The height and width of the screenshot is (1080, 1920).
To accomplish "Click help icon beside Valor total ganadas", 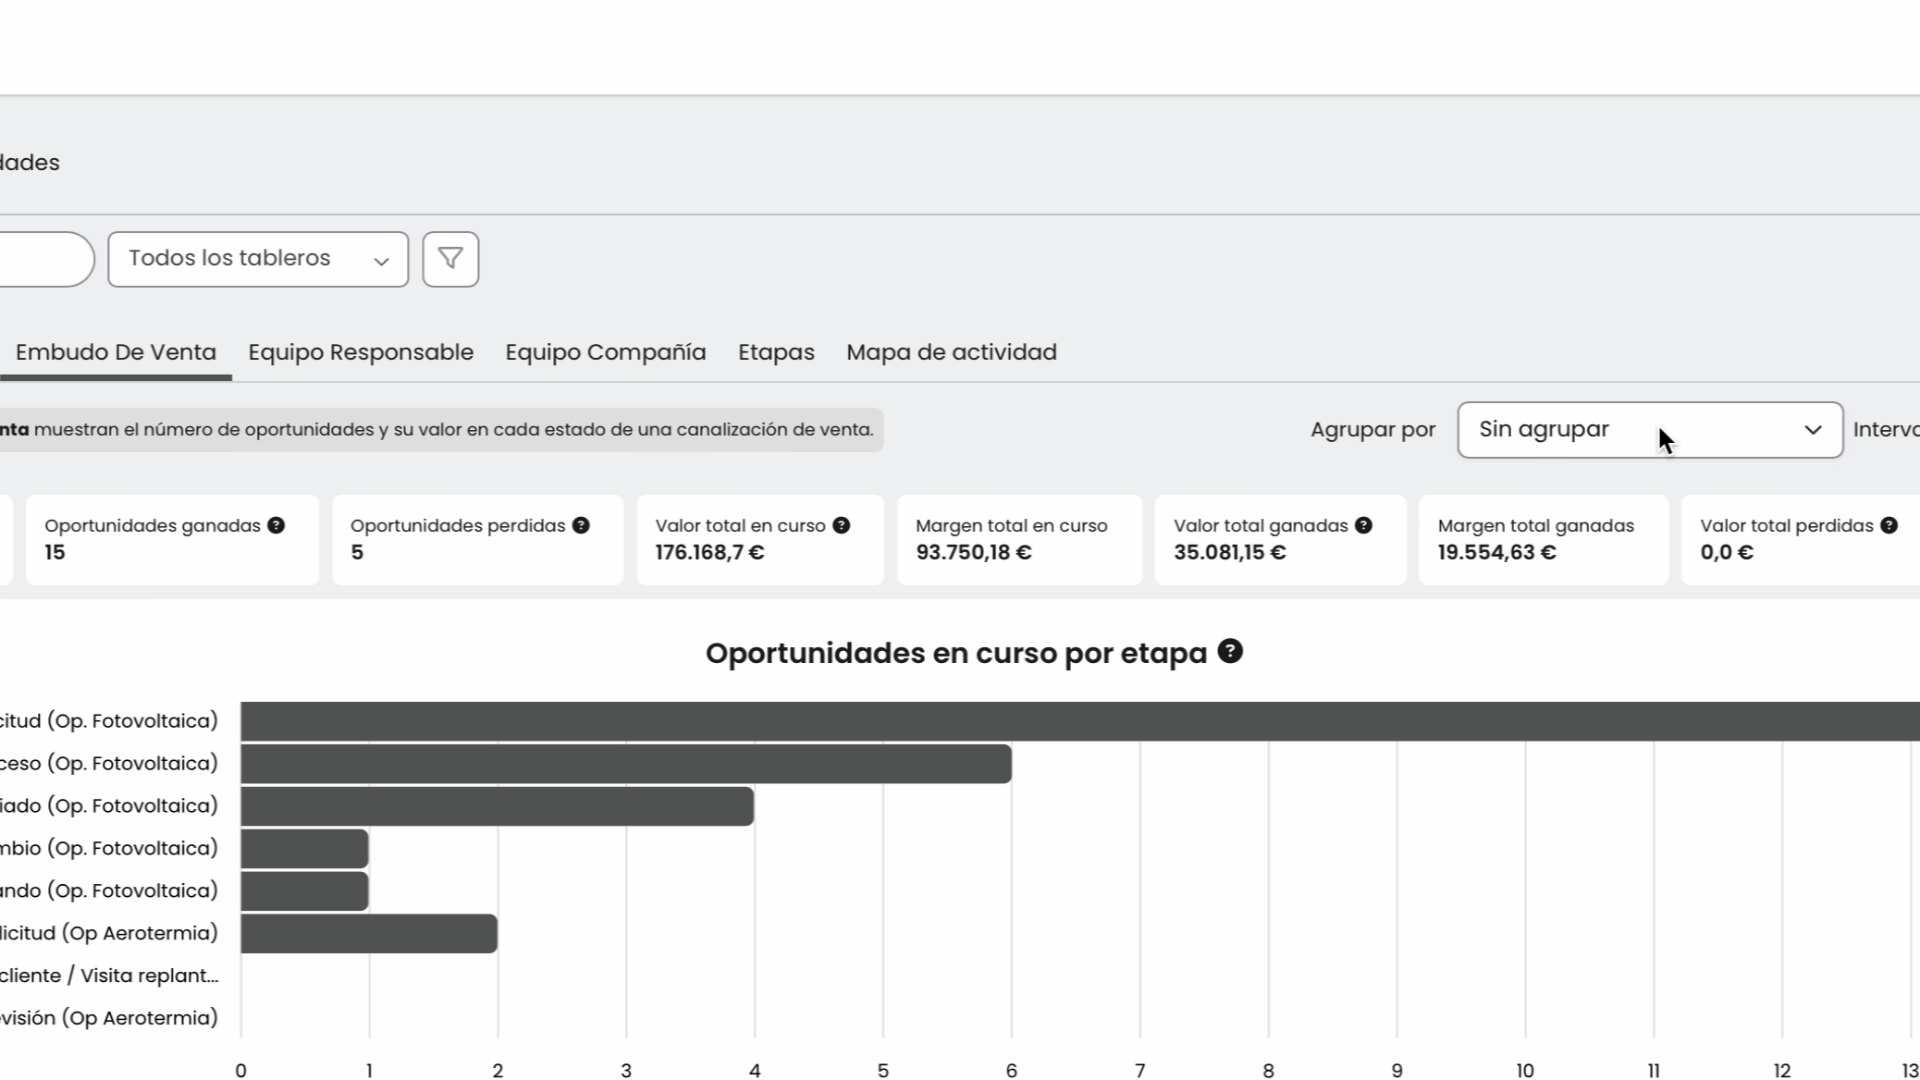I will [x=1363, y=525].
